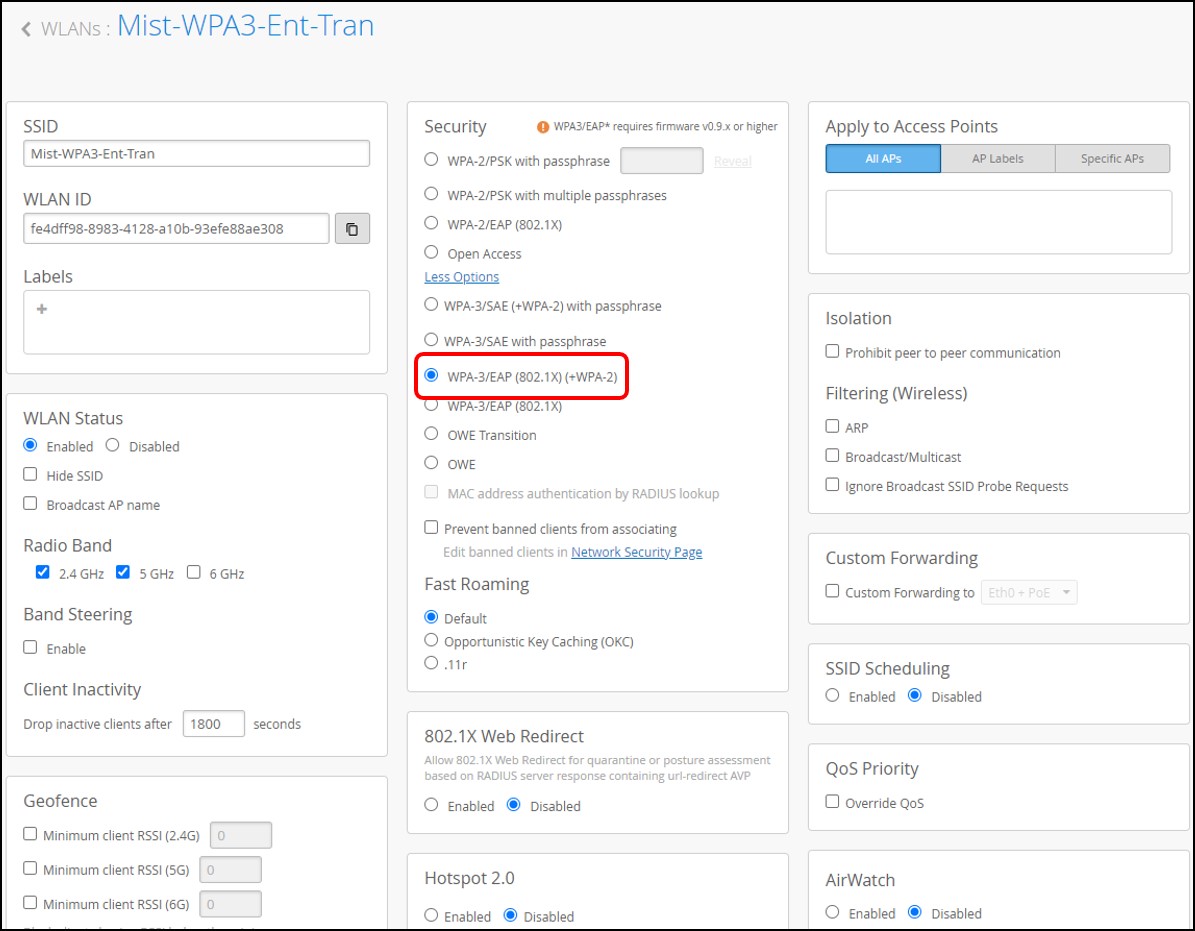Check the Hide SSID option
Viewport: 1195px width, 931px height.
pyautogui.click(x=30, y=474)
